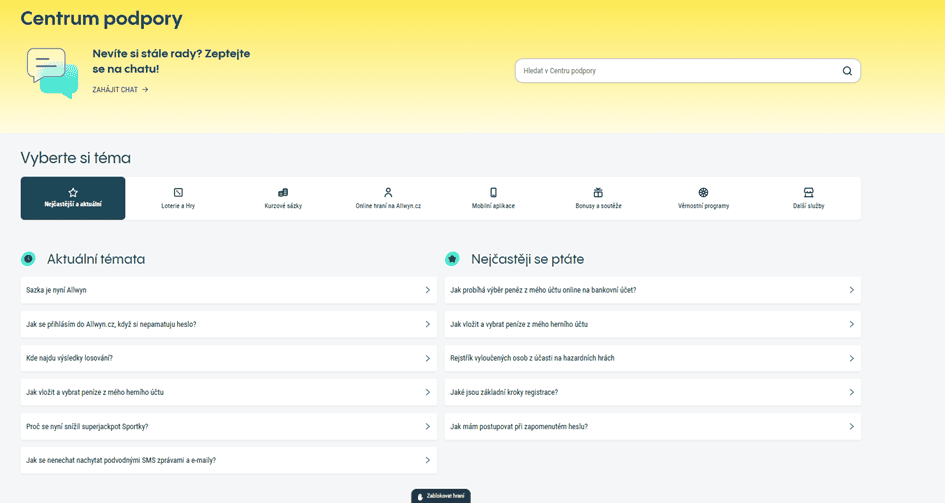Click the Zablokovat hraní button

pyautogui.click(x=441, y=496)
